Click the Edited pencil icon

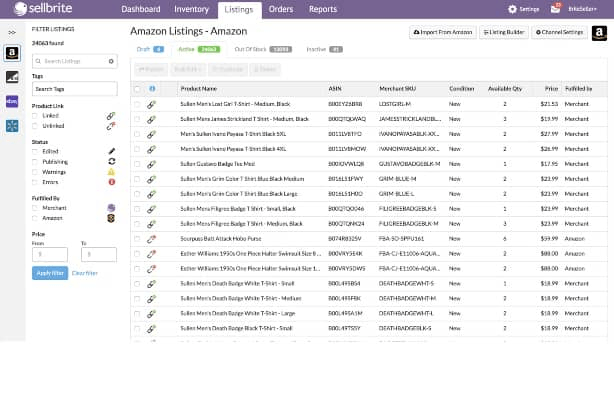pyautogui.click(x=112, y=151)
